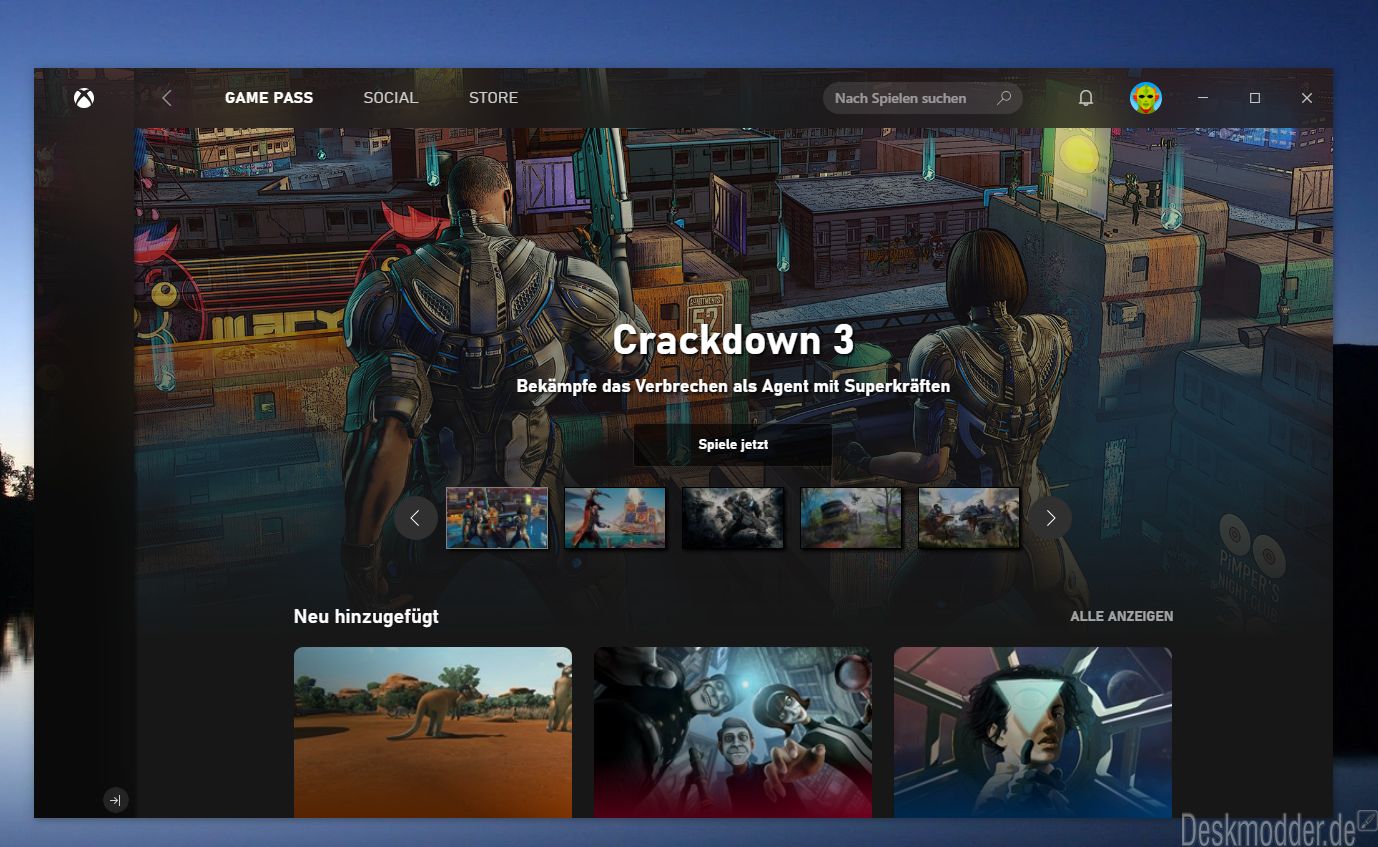The width and height of the screenshot is (1378, 847).
Task: Go back with the back arrow
Action: click(167, 98)
